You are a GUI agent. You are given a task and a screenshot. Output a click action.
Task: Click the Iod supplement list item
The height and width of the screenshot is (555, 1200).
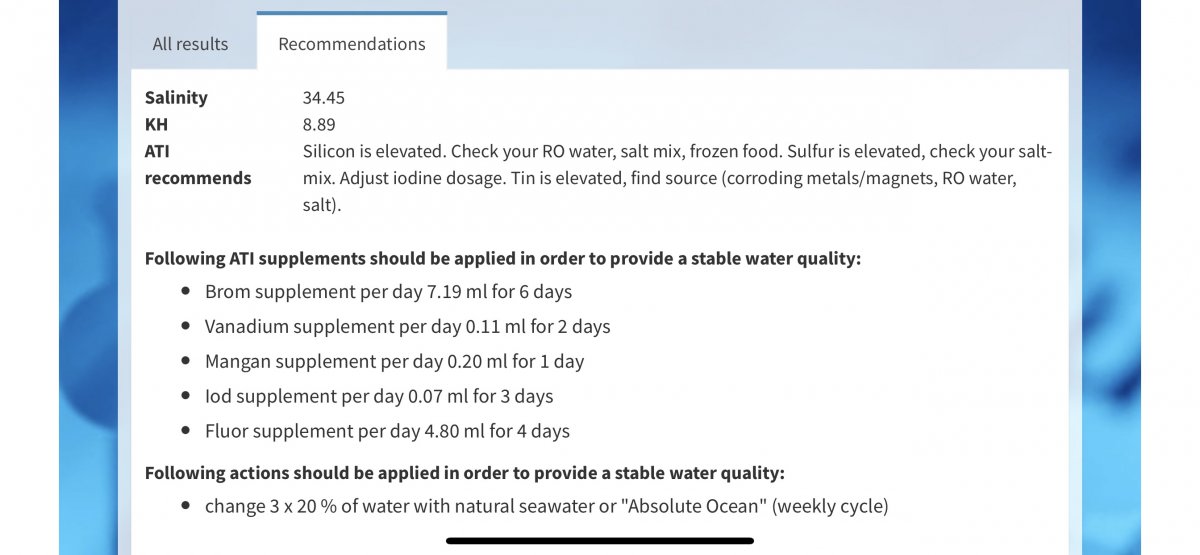click(378, 396)
